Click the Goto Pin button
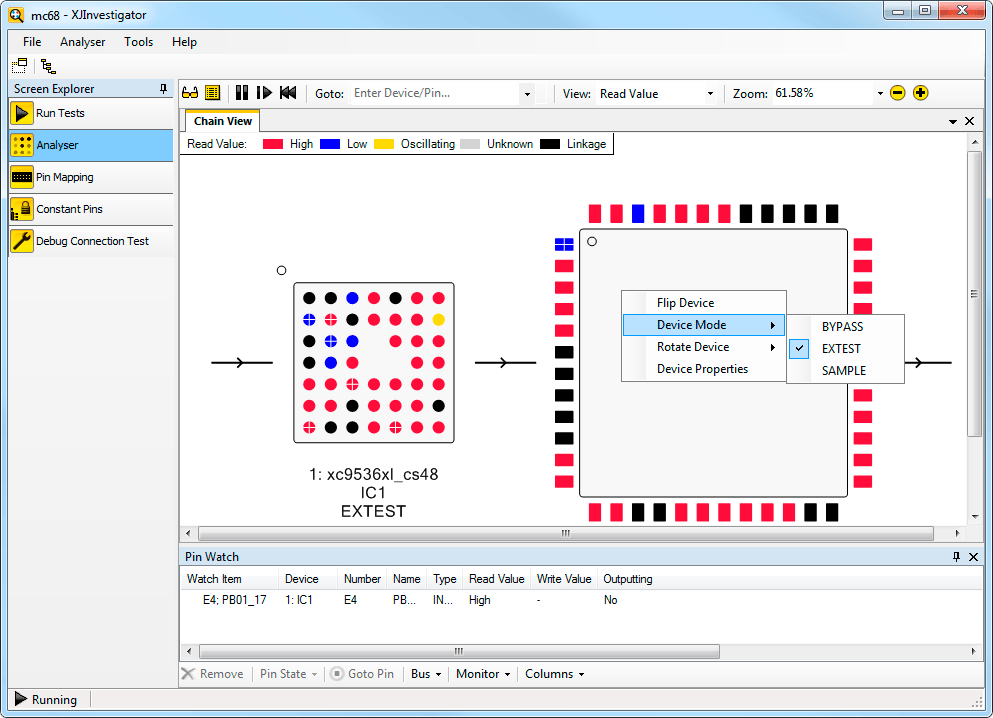 point(363,674)
